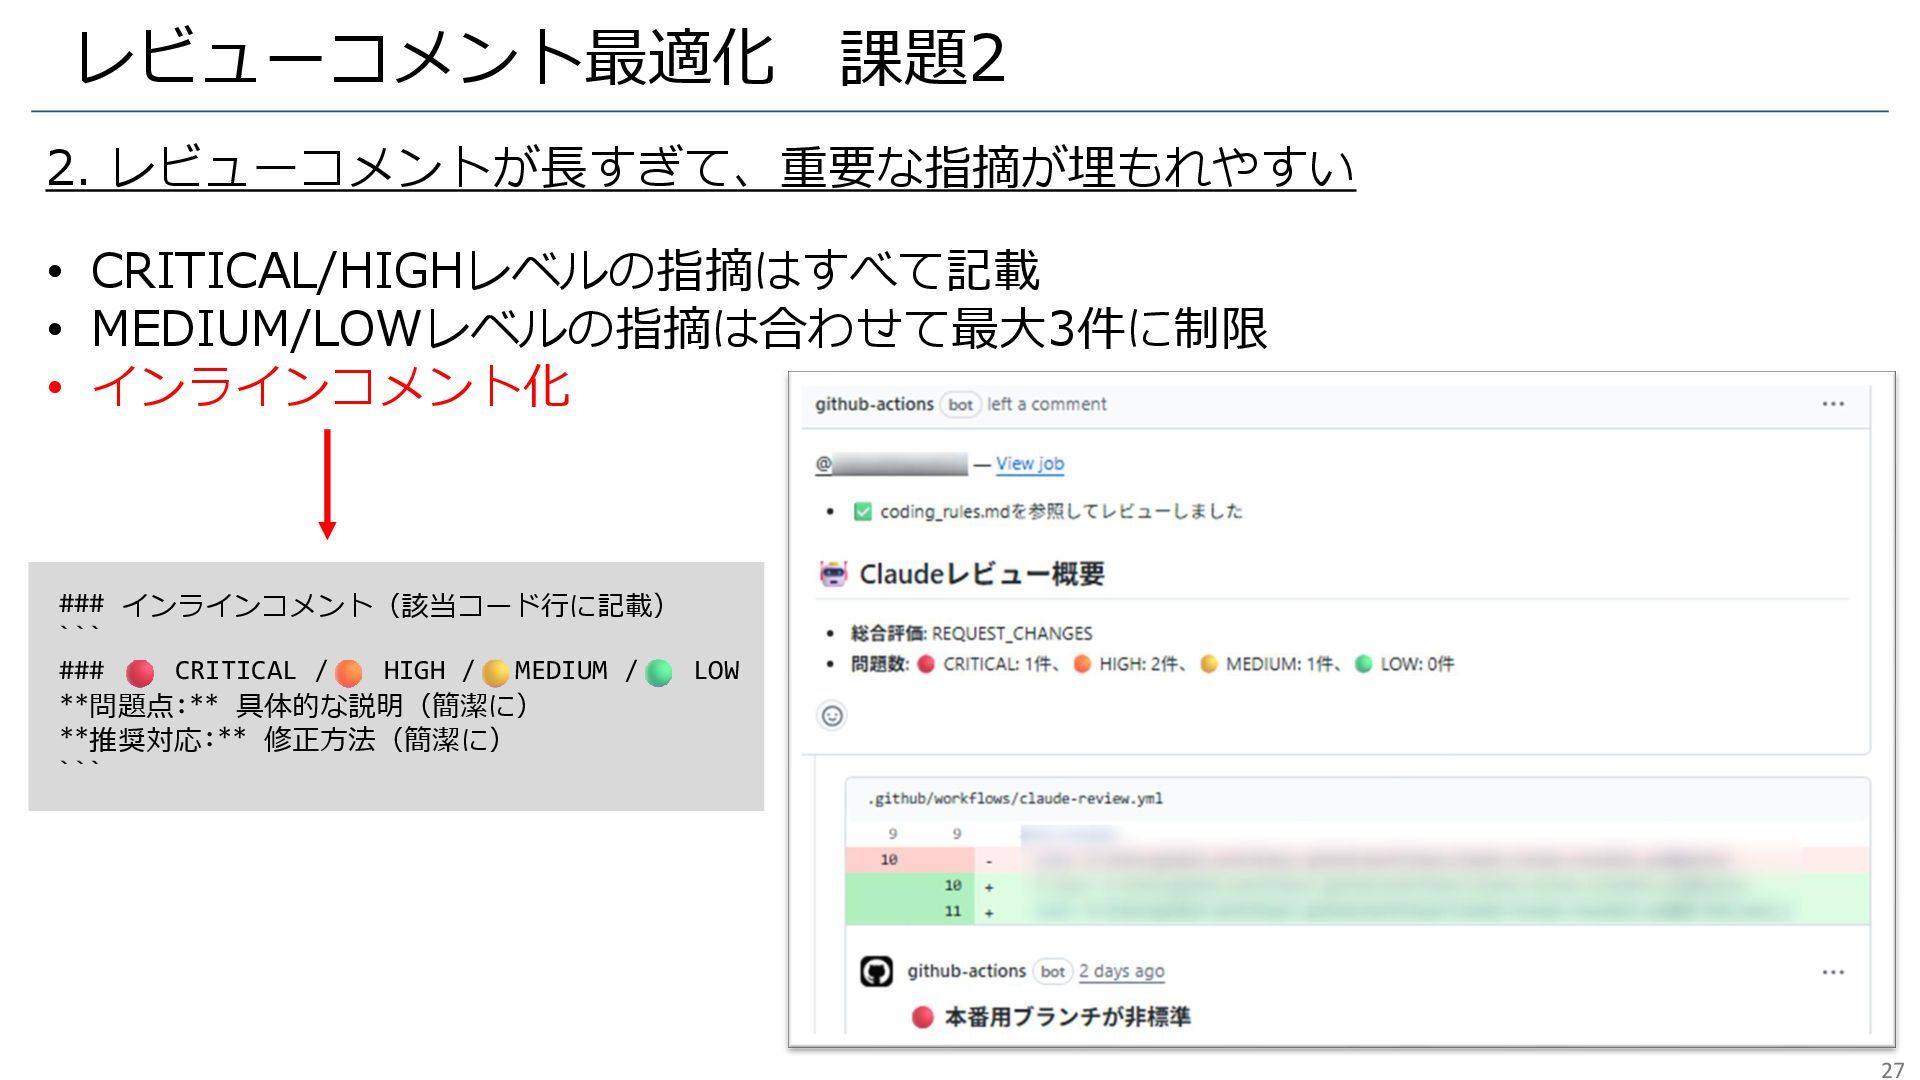This screenshot has height=1080, width=1920.
Task: Click the green checkmark before coding_rules.md
Action: coord(862,512)
